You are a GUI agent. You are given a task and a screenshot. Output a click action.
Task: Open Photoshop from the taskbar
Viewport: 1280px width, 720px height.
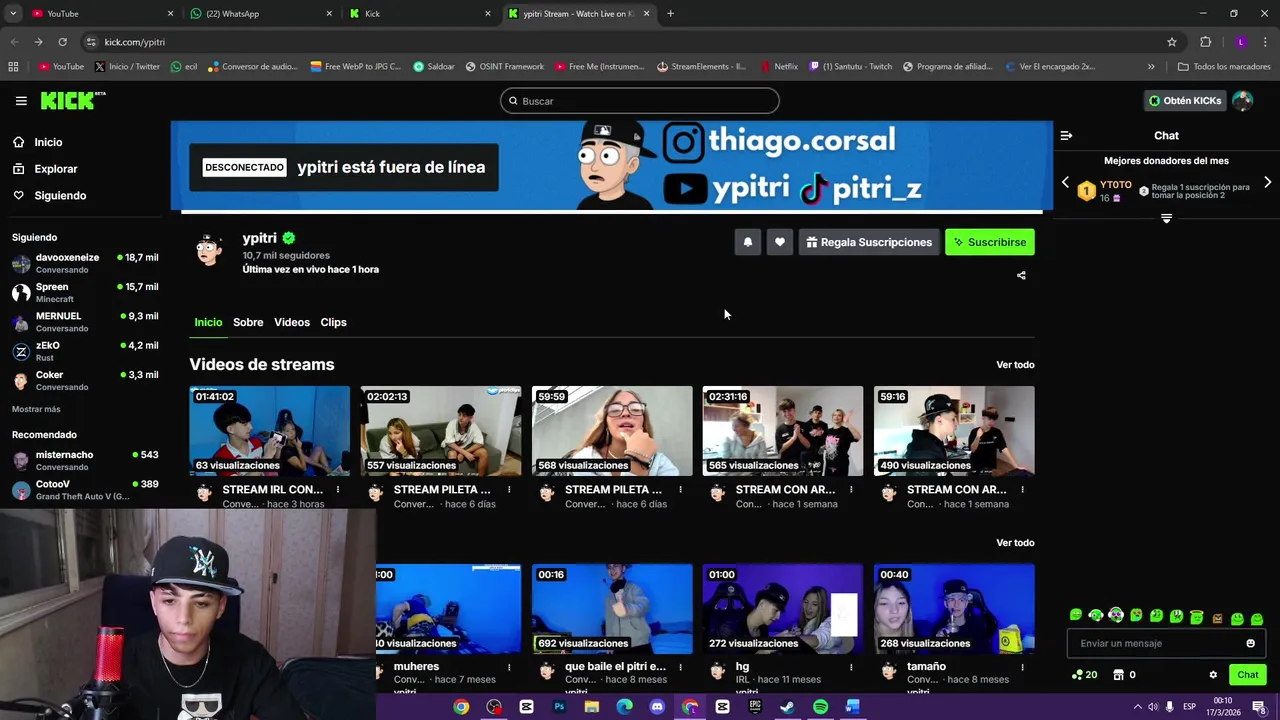coord(559,707)
